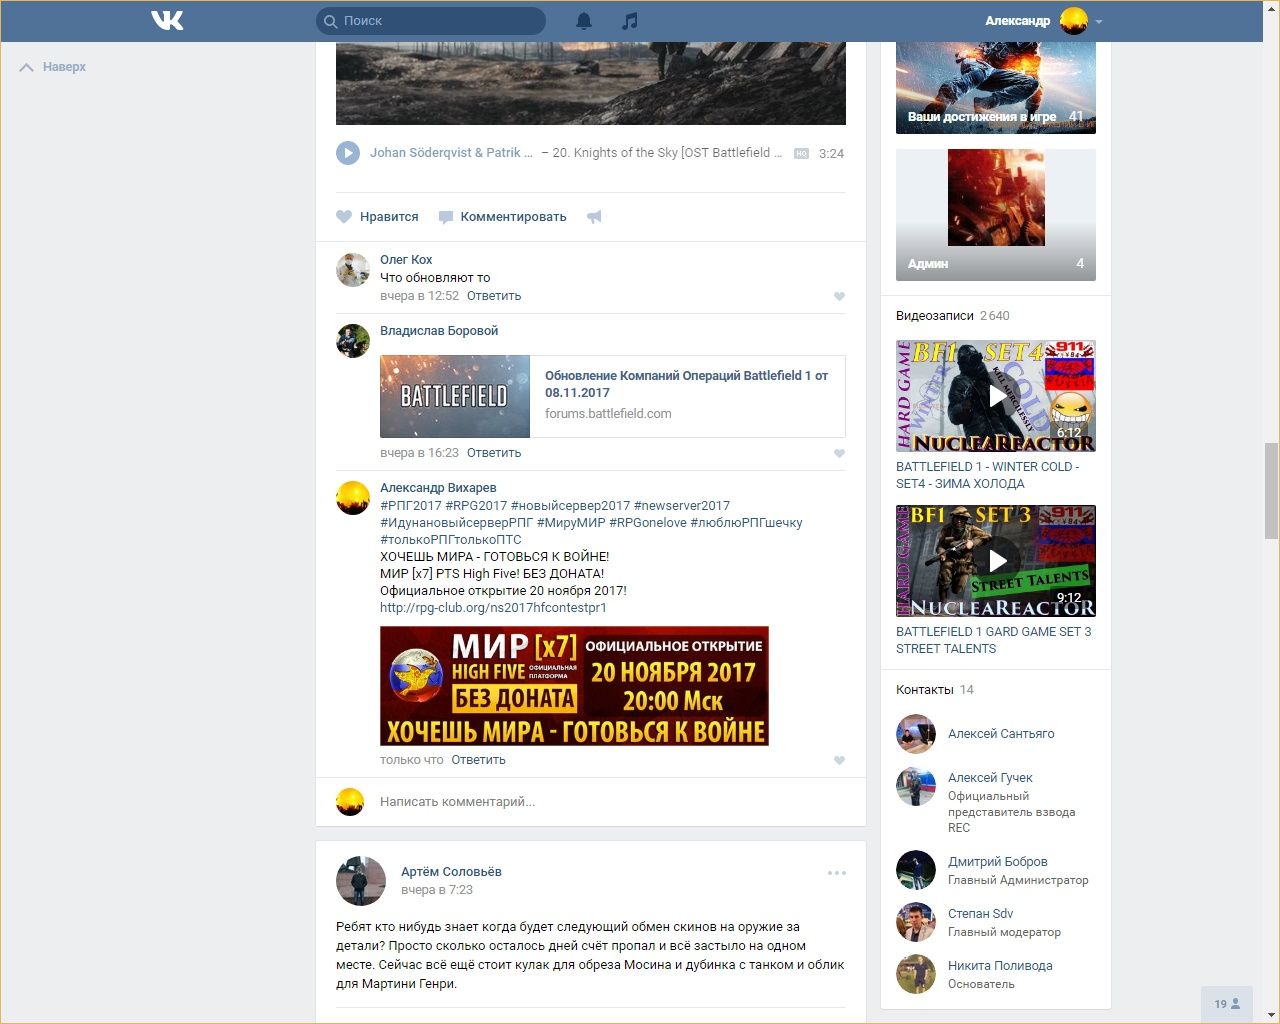Click Дмитрий Бобров's contact avatar
1280x1024 pixels.
916,870
